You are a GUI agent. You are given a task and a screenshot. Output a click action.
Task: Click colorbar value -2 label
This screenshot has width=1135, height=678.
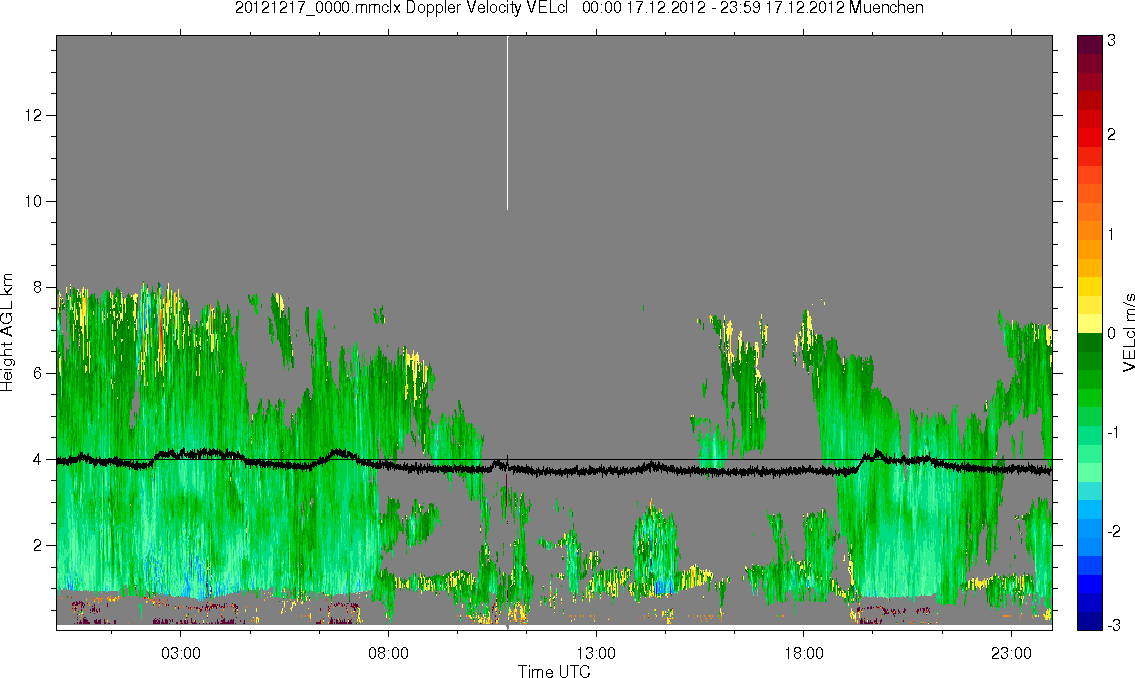click(x=1113, y=532)
